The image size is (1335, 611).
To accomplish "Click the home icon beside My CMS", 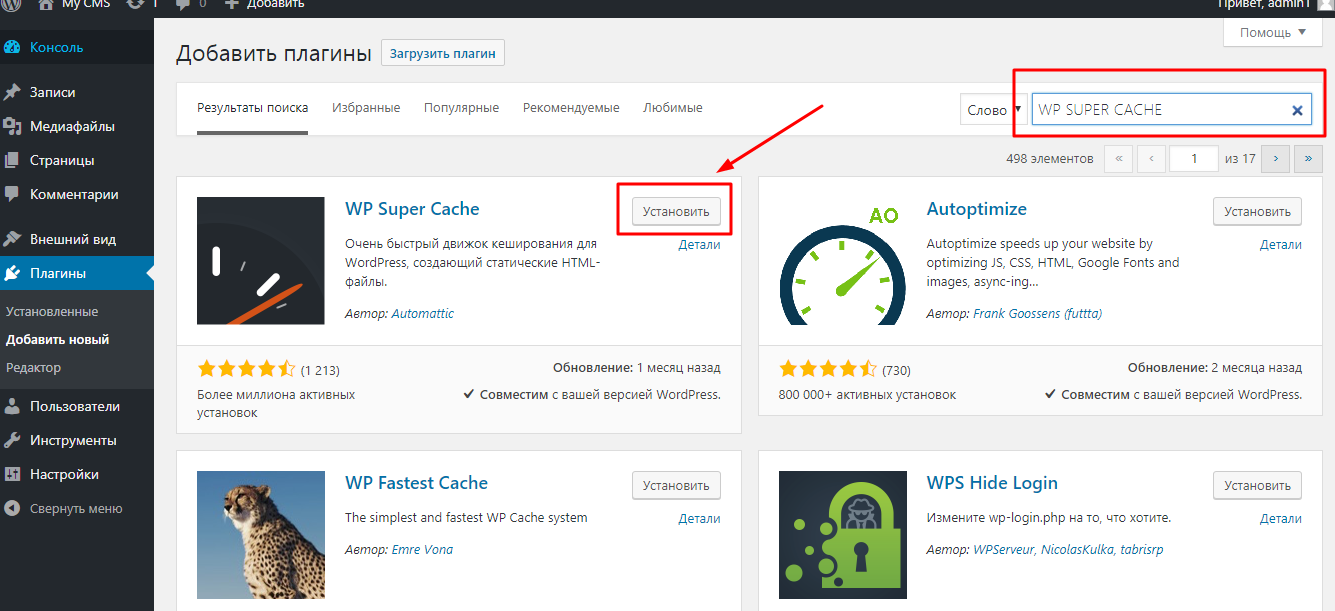I will tap(46, 5).
